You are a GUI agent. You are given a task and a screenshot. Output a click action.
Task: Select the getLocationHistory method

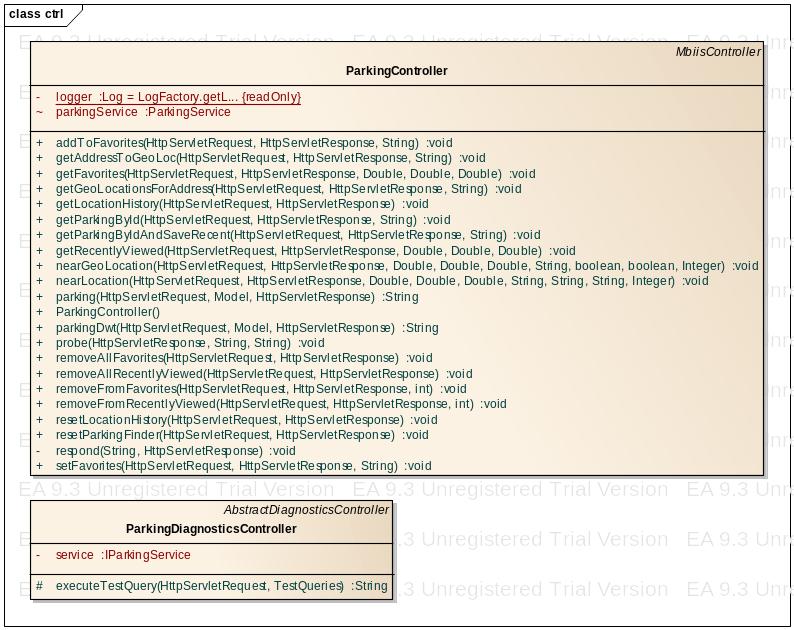(x=242, y=204)
